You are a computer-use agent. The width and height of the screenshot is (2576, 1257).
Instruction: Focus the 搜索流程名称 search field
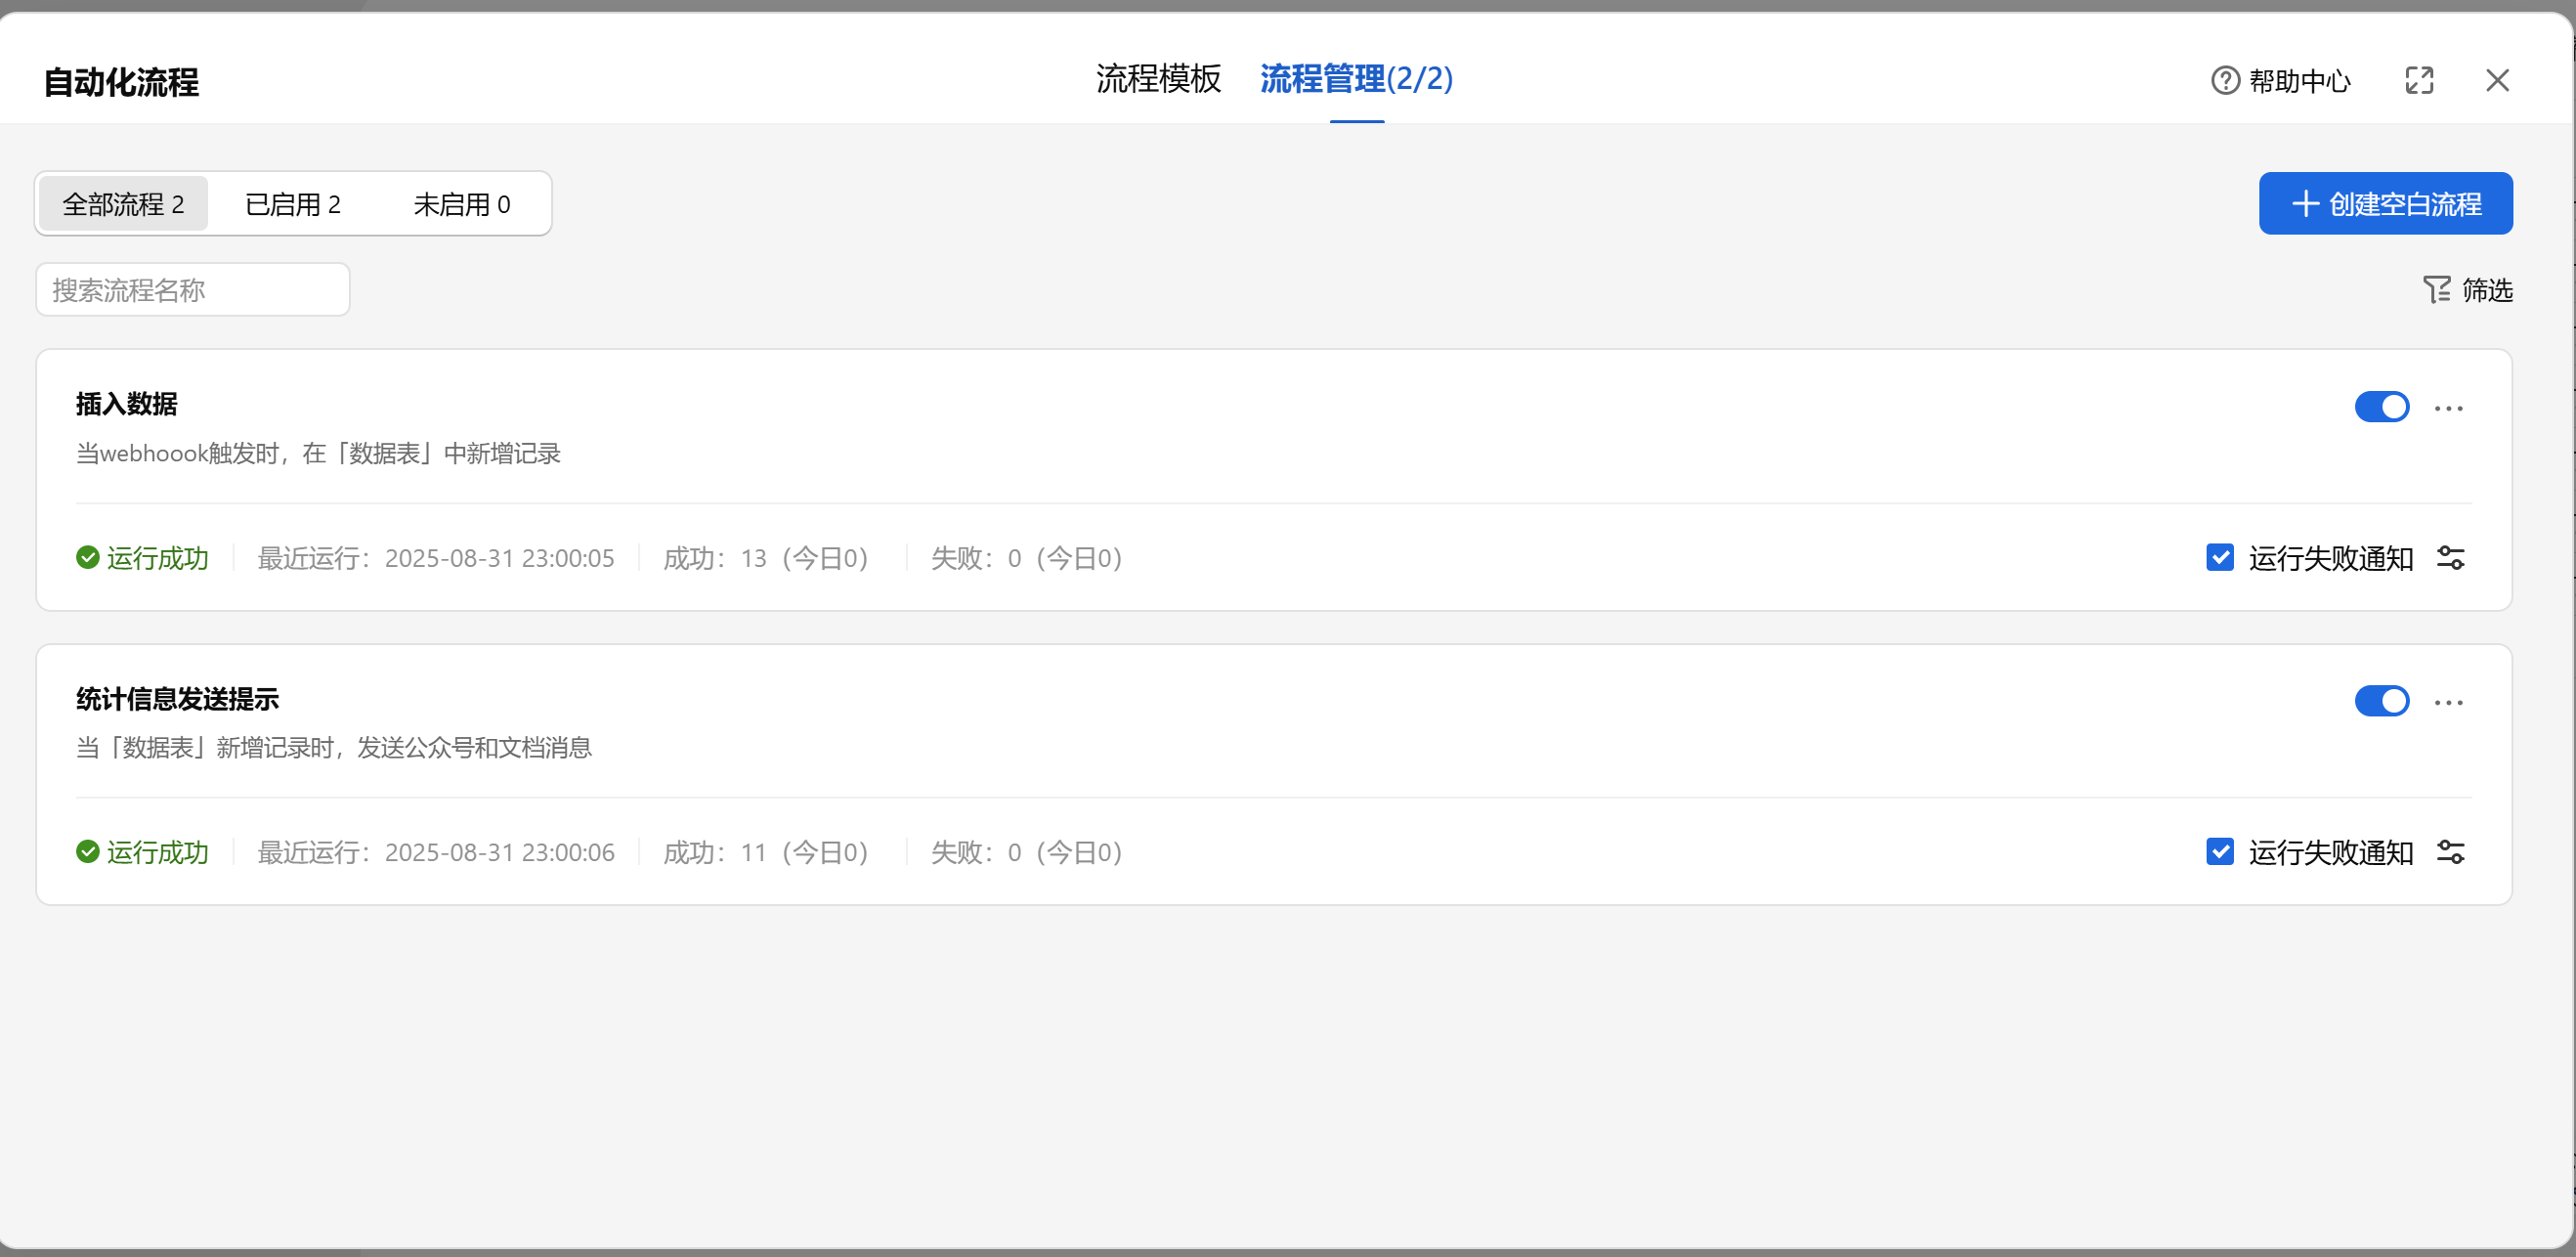pyautogui.click(x=193, y=290)
